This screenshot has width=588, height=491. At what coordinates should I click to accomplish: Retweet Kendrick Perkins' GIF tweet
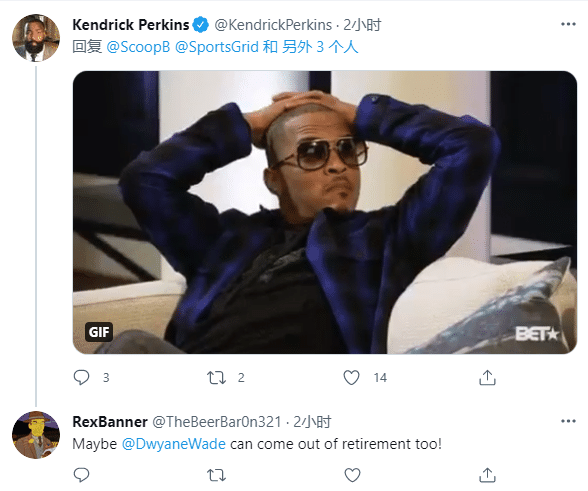pos(216,378)
